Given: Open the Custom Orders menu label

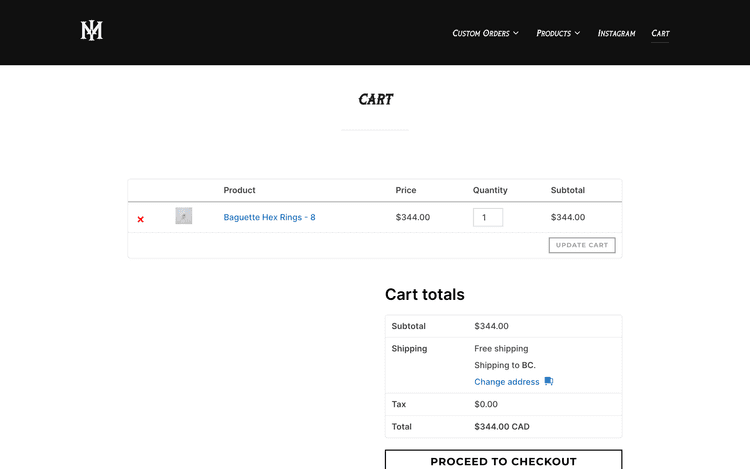Looking at the screenshot, I should (480, 33).
